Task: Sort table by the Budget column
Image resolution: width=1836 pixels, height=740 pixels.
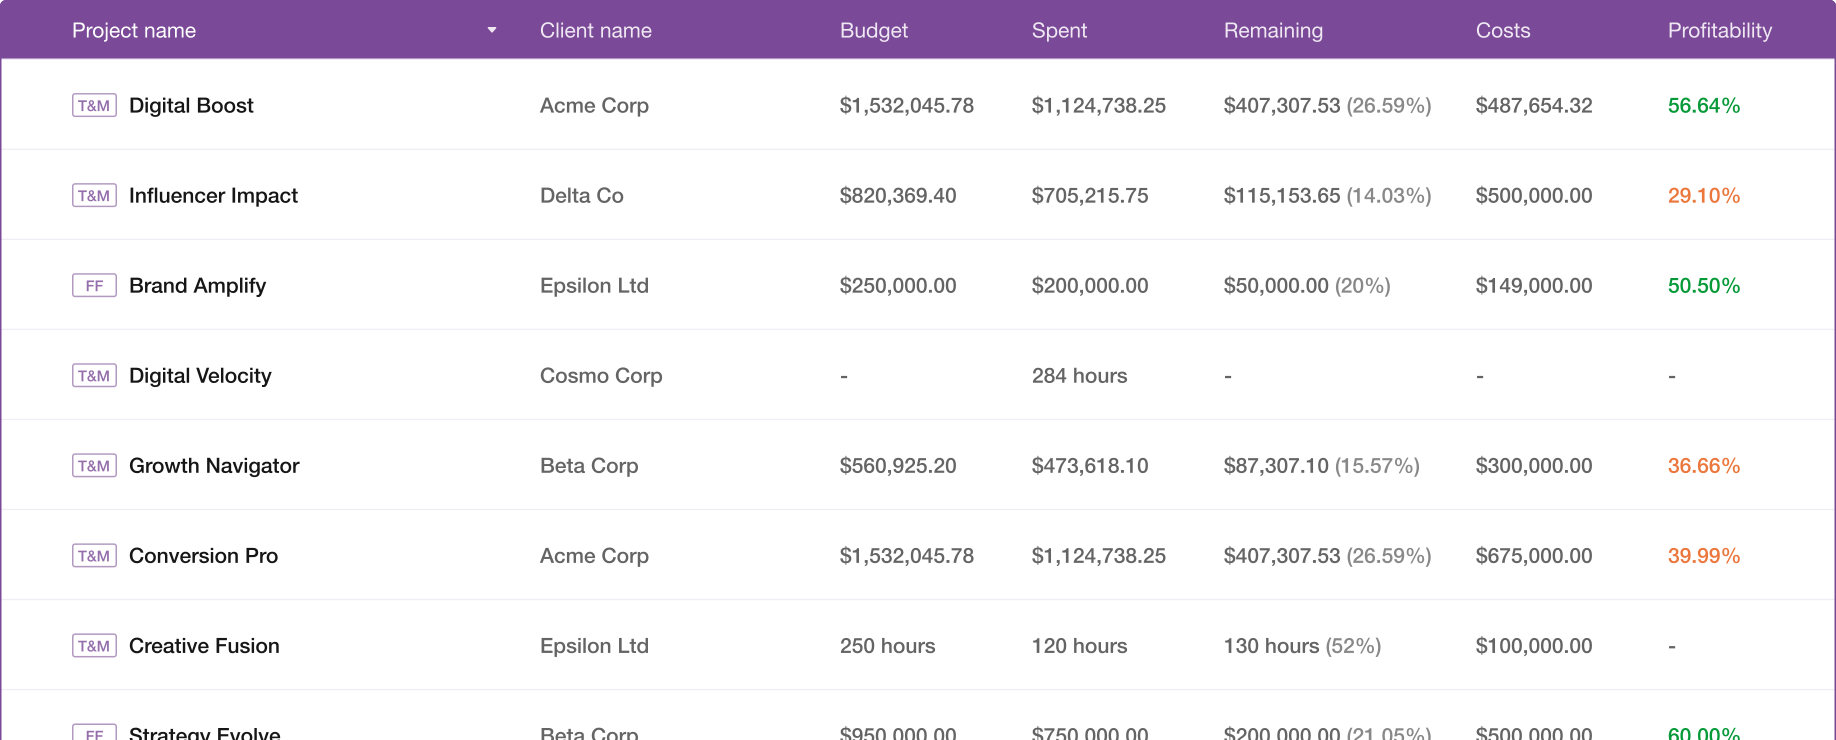Action: coord(873,30)
